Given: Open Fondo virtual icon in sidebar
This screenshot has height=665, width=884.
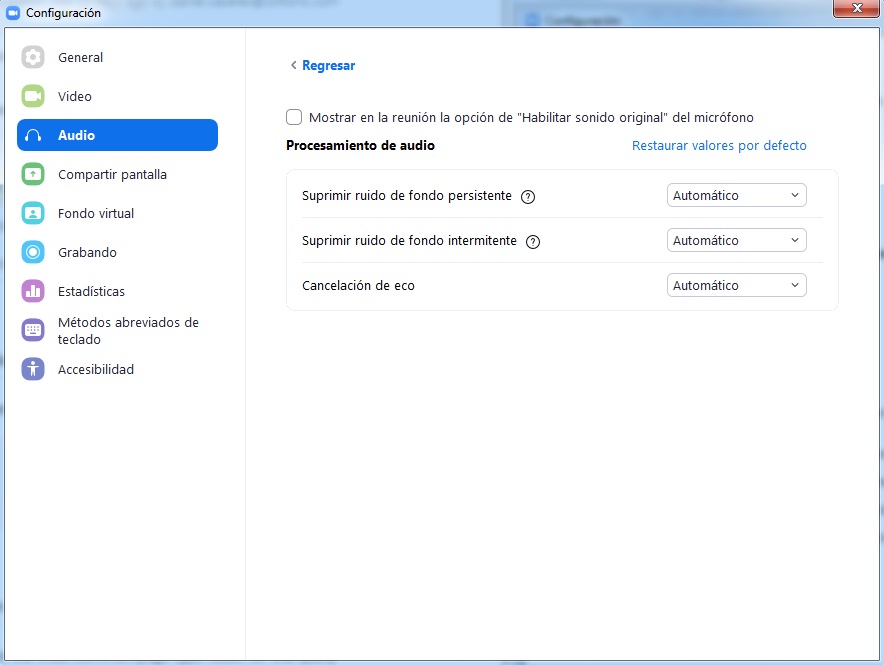Looking at the screenshot, I should pos(33,214).
